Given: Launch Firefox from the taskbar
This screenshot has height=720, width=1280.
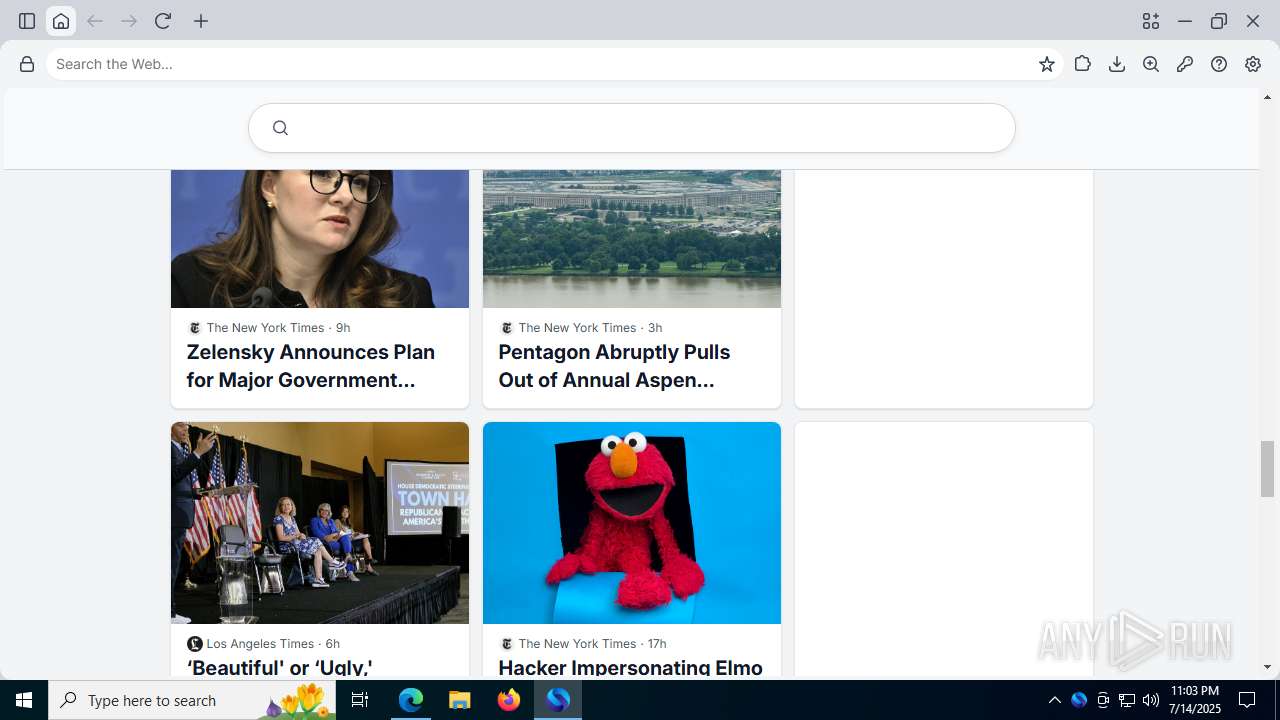Looking at the screenshot, I should point(509,700).
